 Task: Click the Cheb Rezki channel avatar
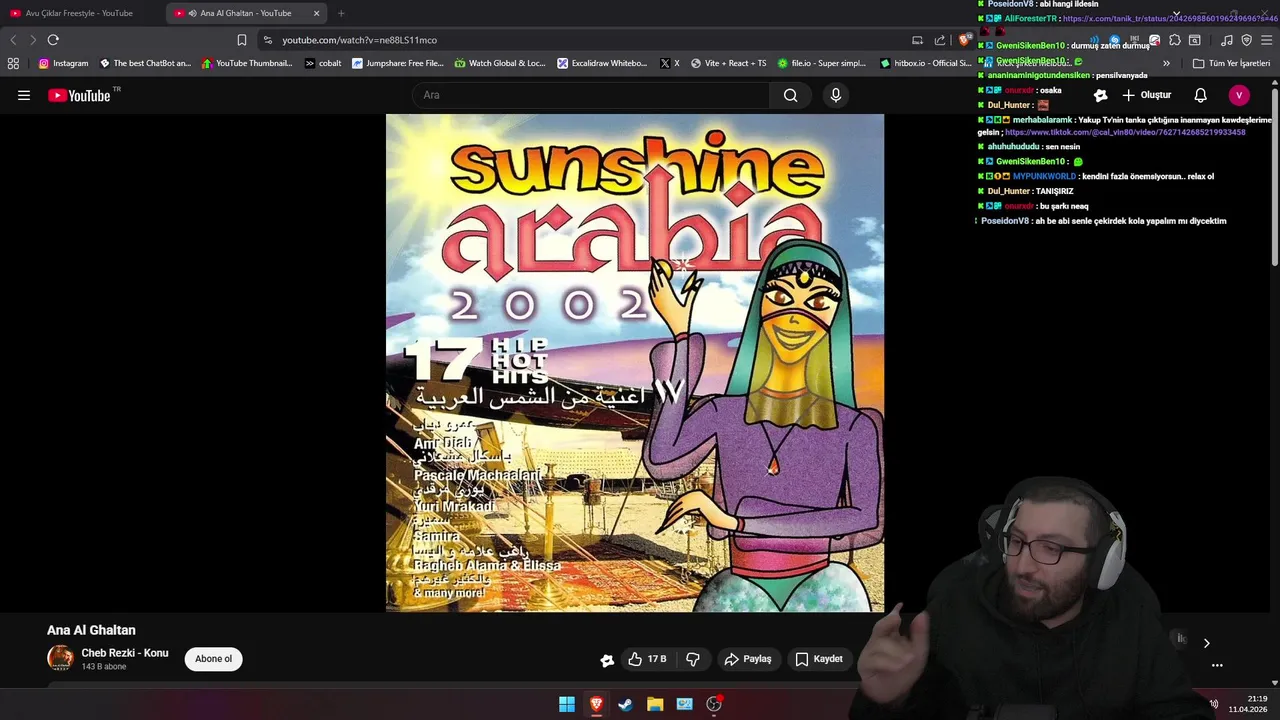coord(61,658)
